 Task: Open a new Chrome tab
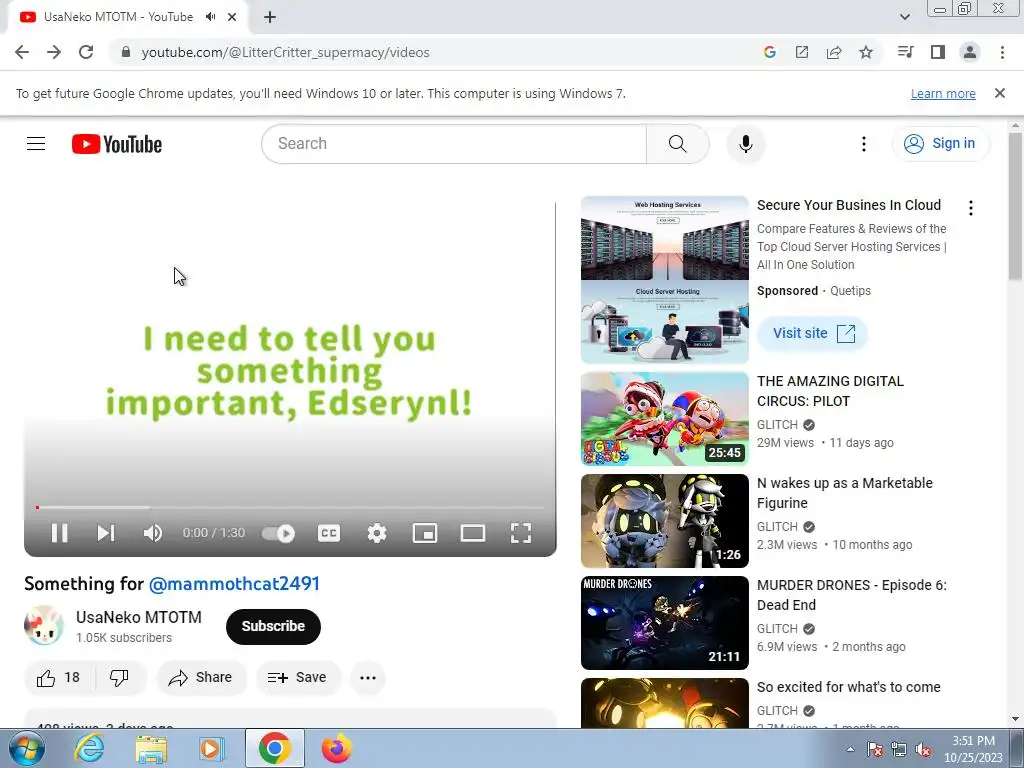[270, 17]
